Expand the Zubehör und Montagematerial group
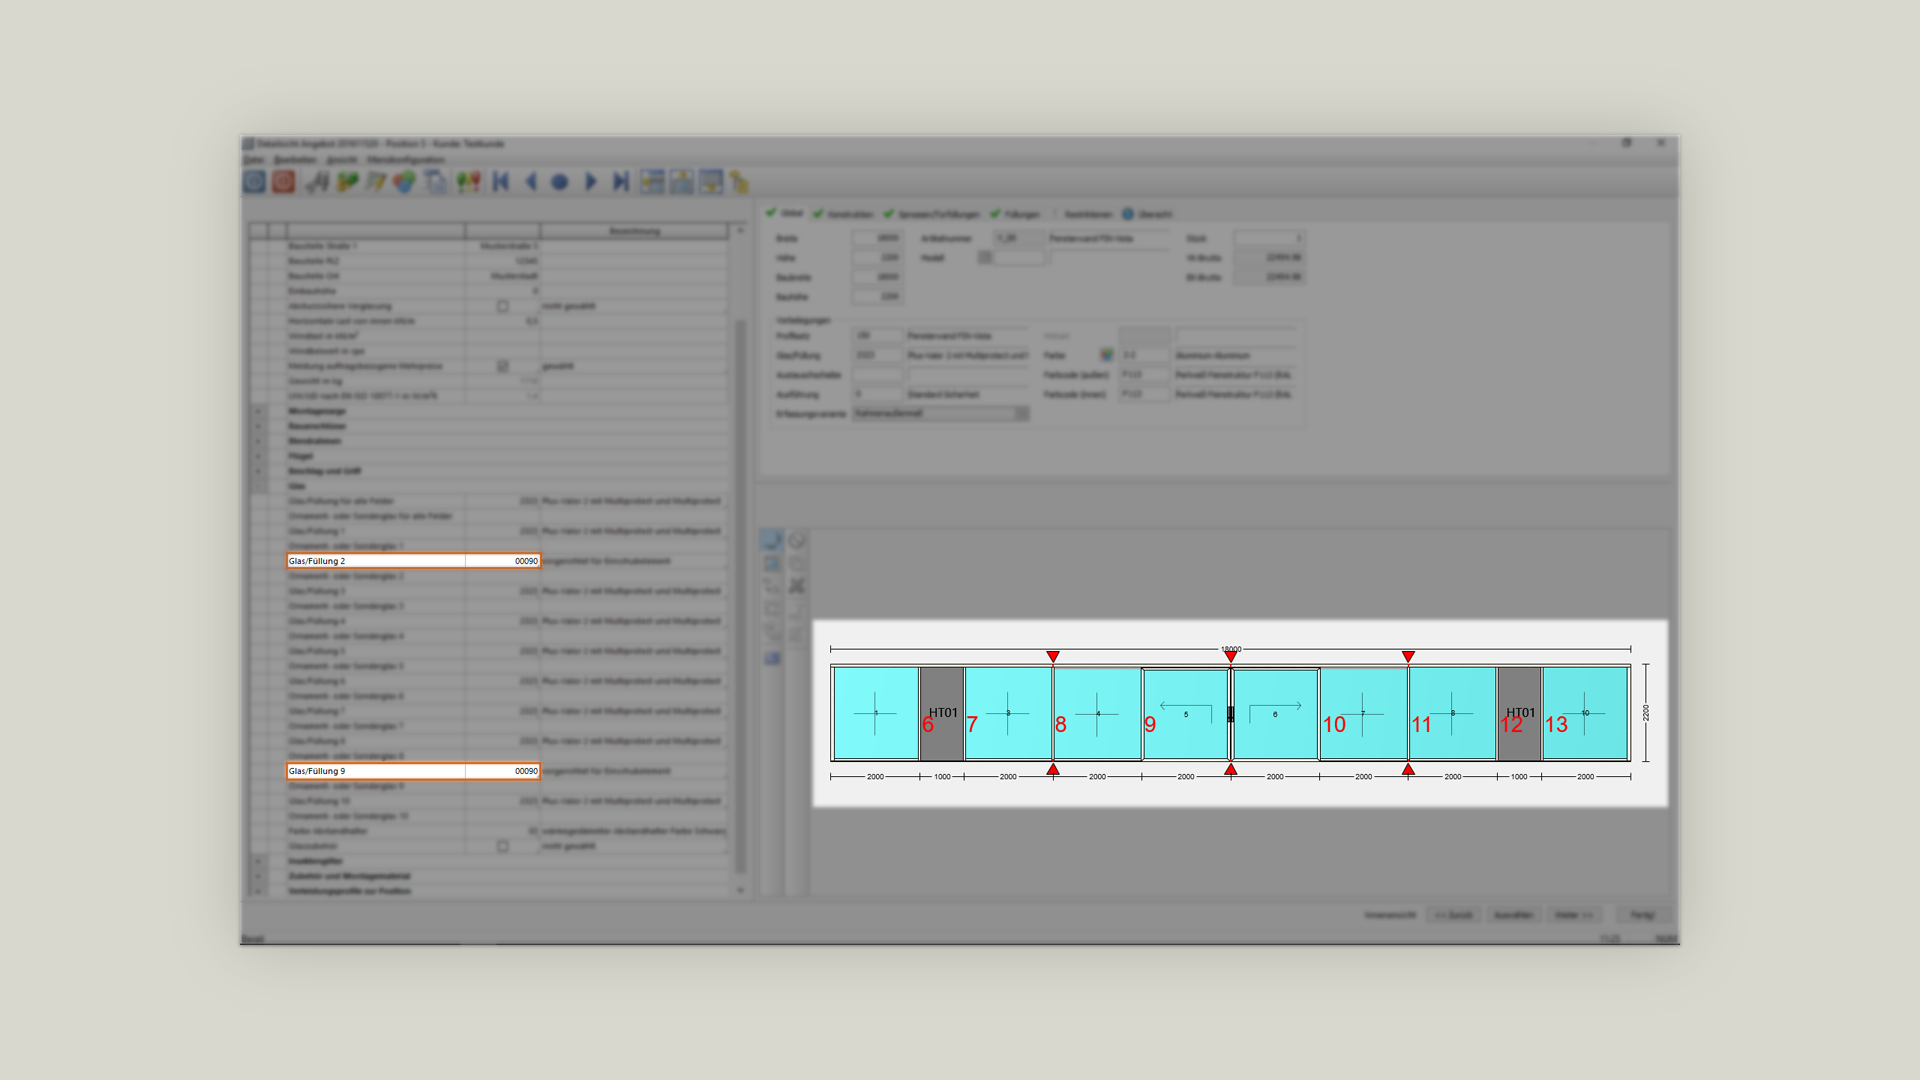 point(258,876)
